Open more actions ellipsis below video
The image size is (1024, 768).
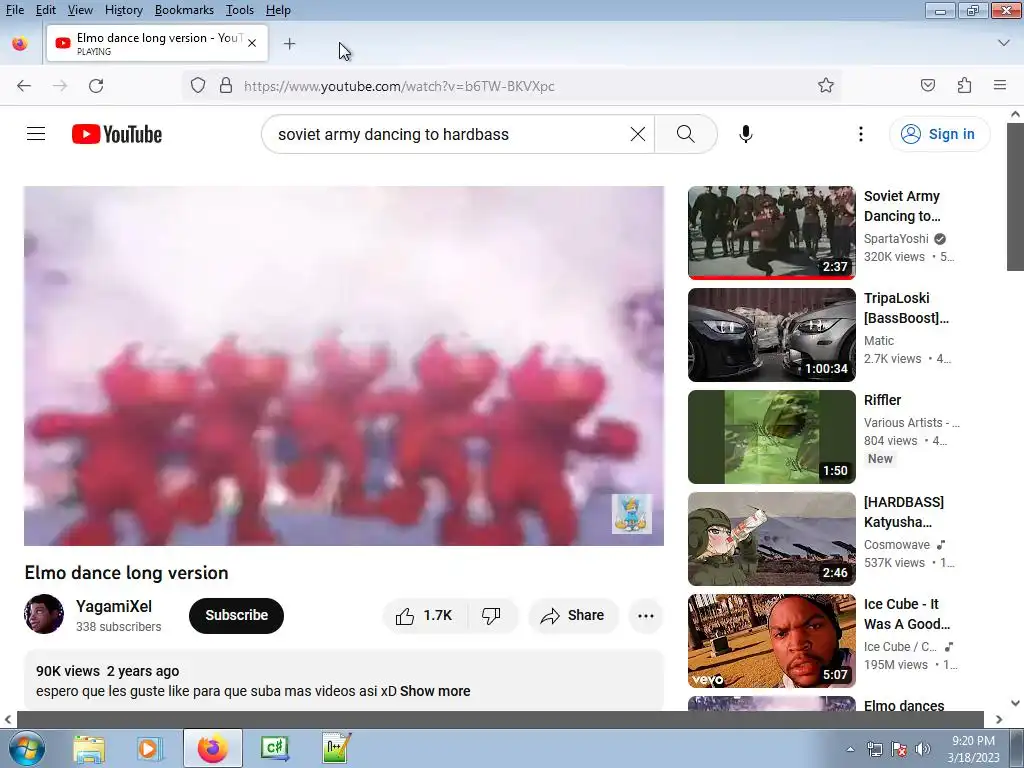pyautogui.click(x=645, y=615)
